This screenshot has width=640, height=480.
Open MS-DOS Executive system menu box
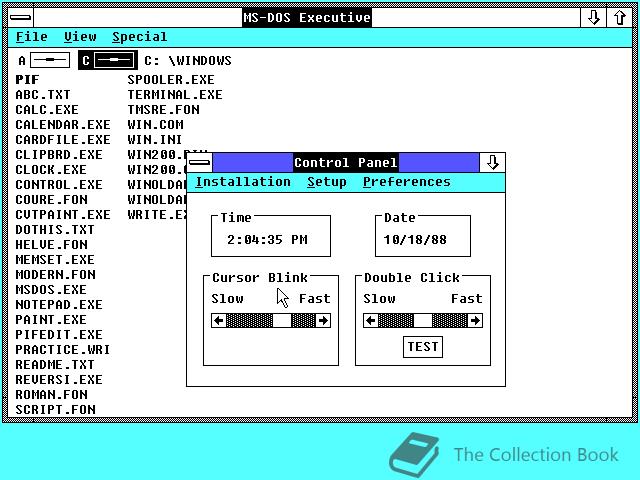[20, 18]
